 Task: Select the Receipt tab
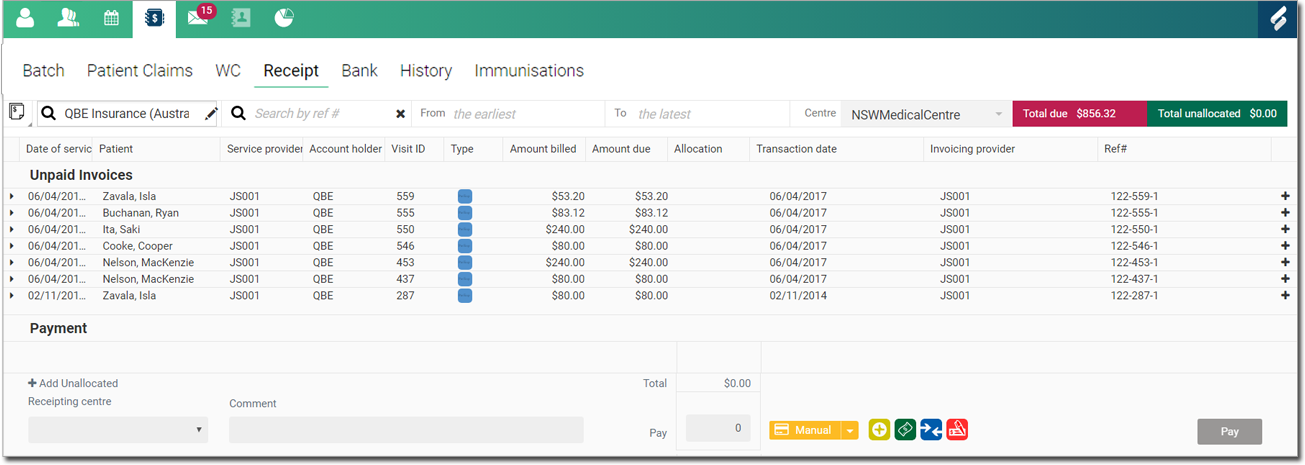click(x=291, y=71)
